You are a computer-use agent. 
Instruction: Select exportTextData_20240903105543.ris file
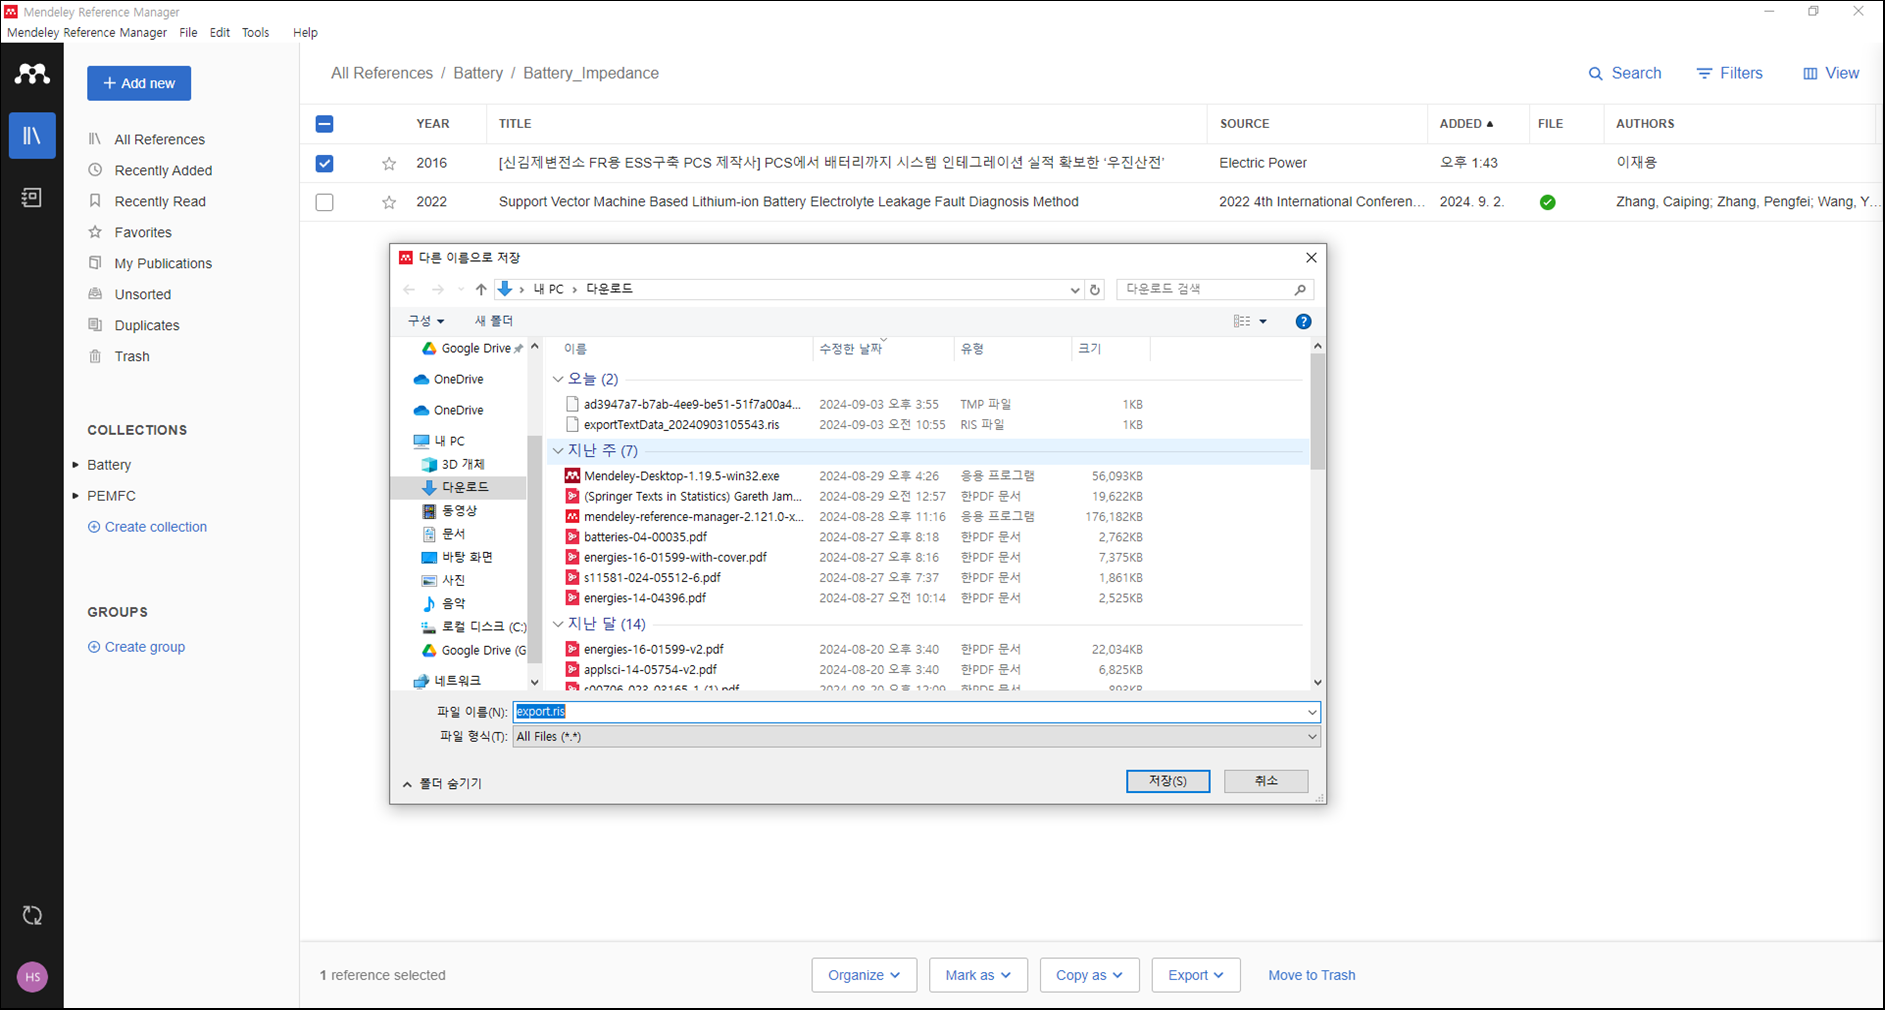681,424
